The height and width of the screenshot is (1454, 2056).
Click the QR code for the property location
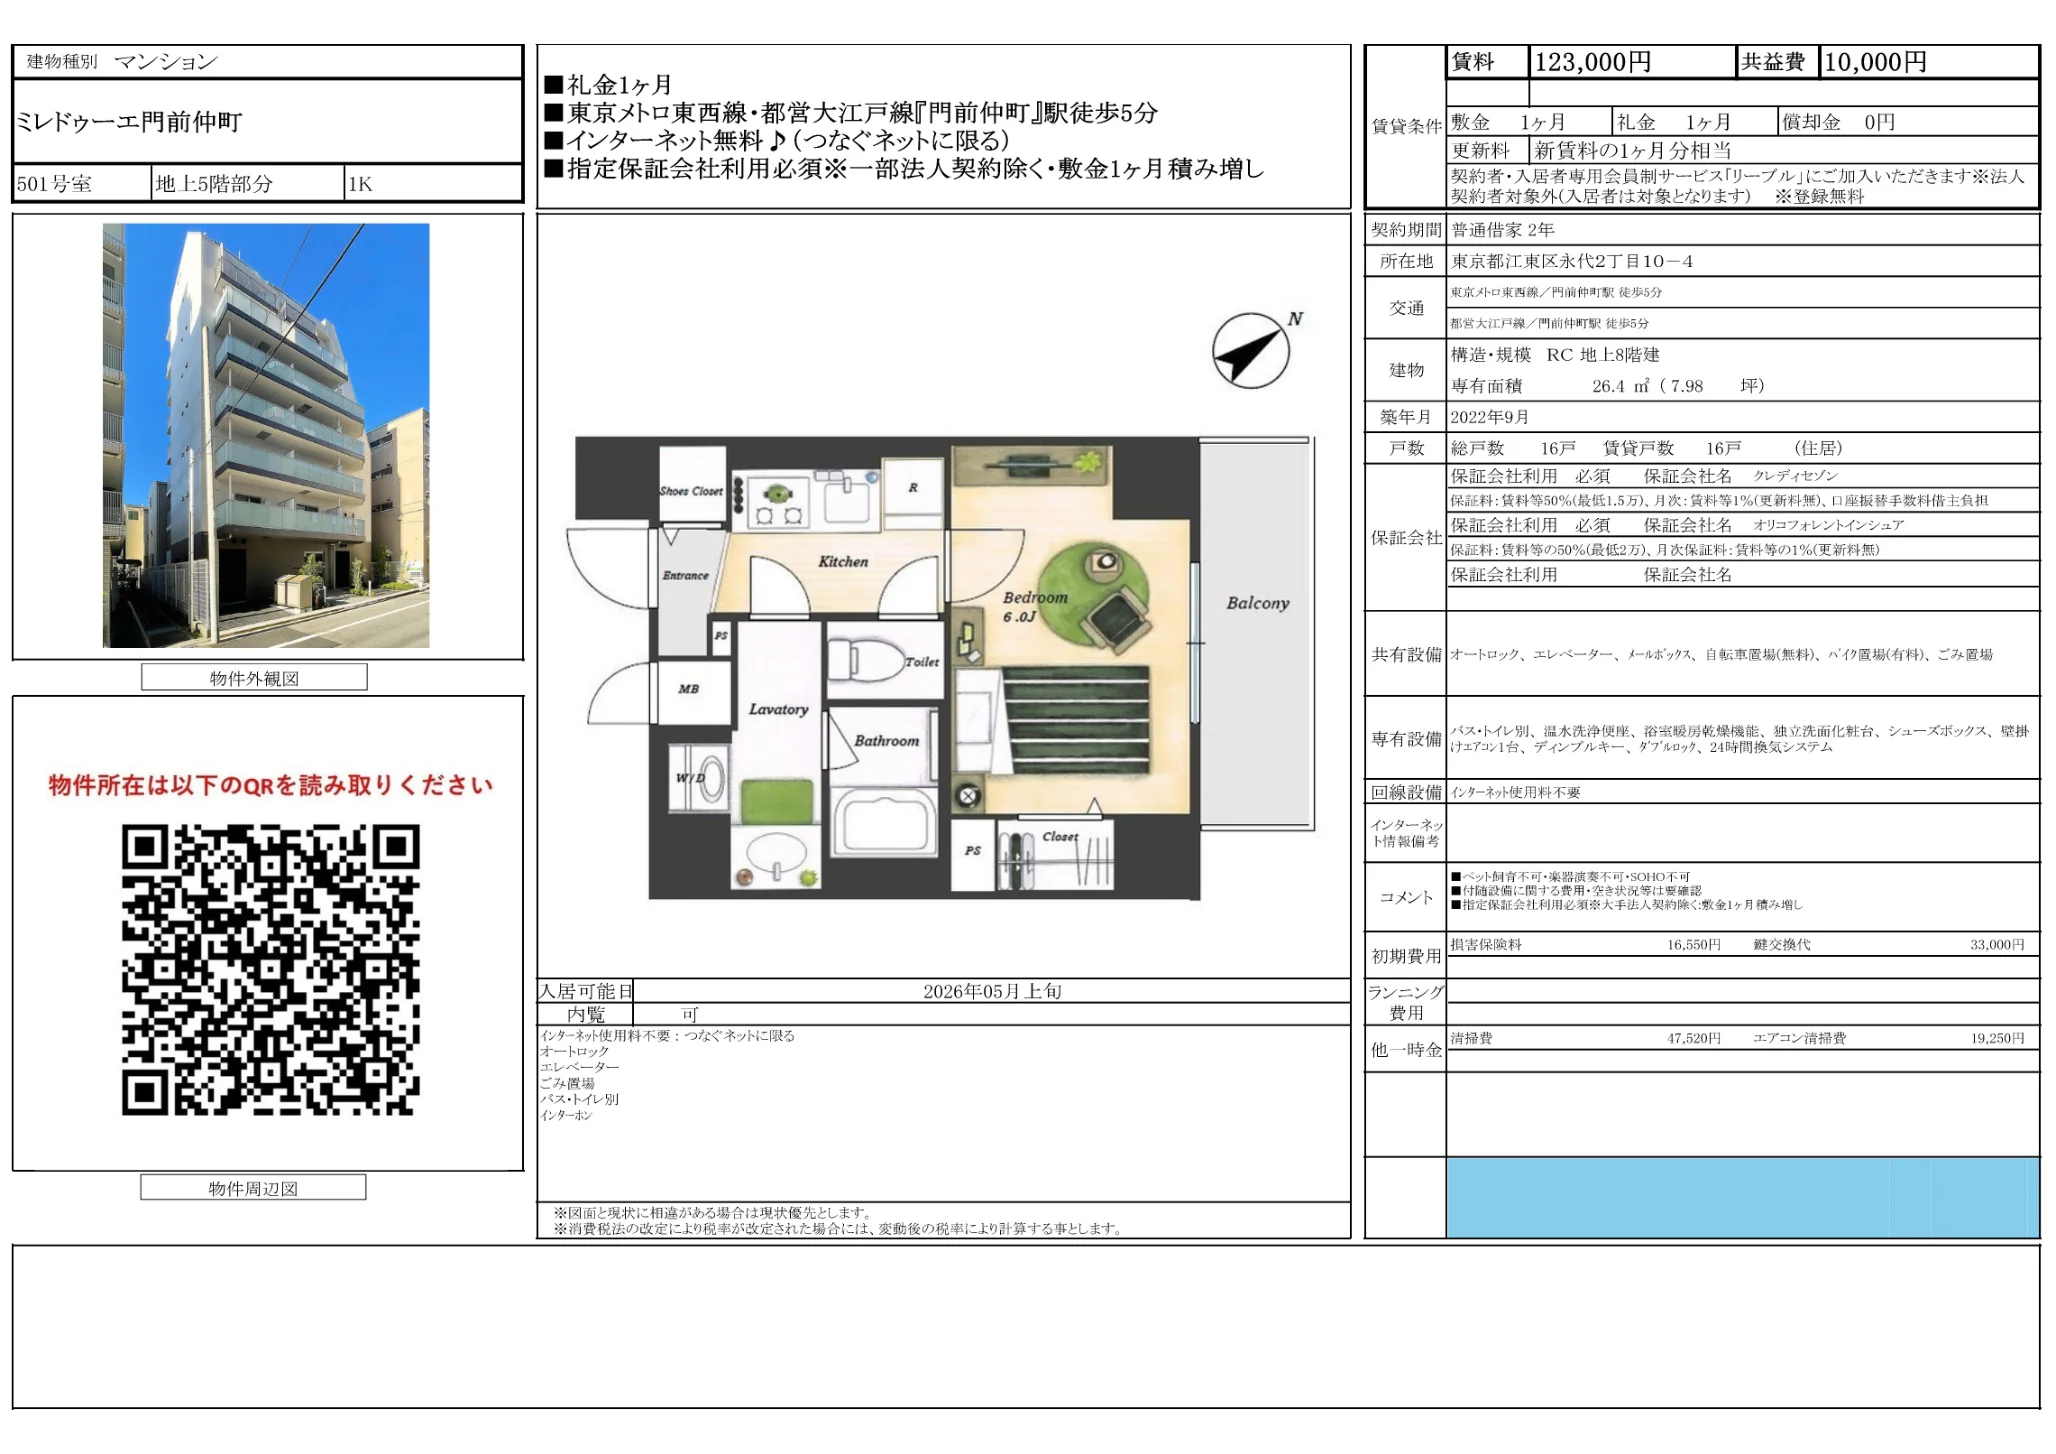[270, 969]
